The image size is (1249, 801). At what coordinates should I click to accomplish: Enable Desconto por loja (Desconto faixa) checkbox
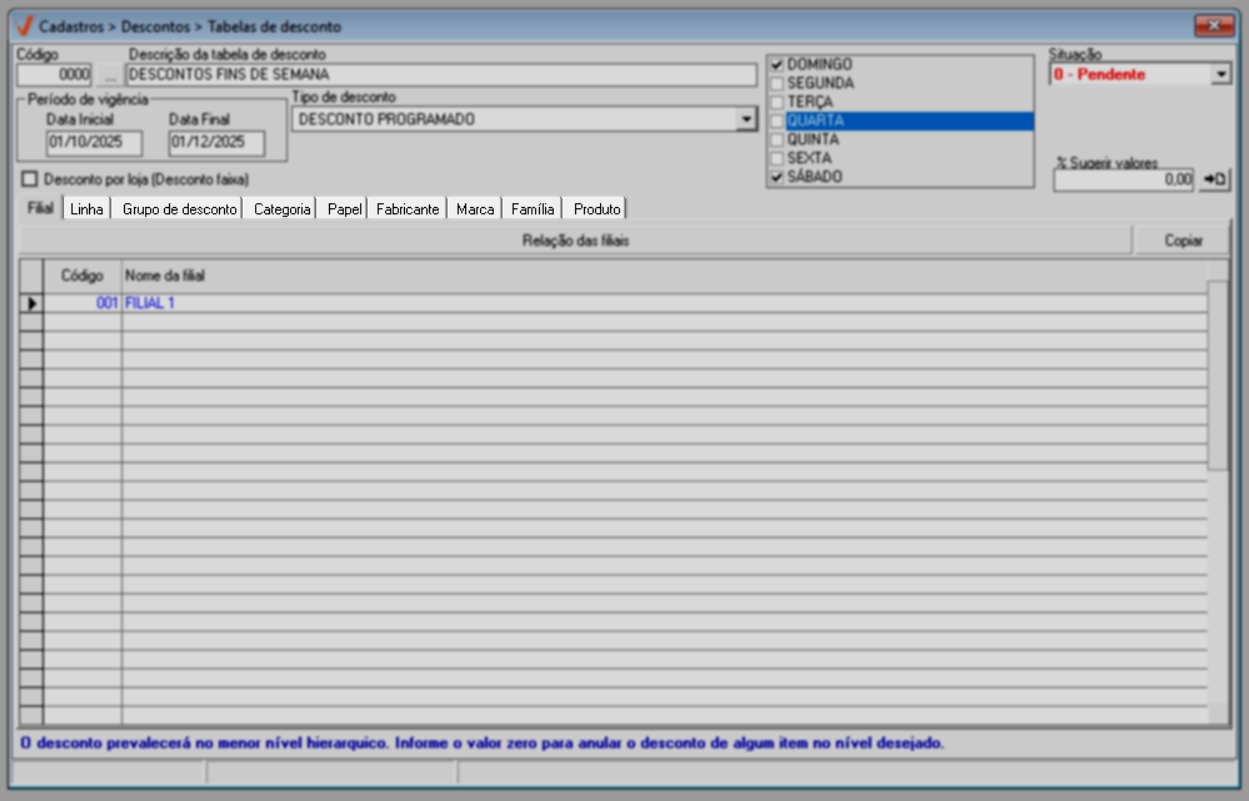29,180
